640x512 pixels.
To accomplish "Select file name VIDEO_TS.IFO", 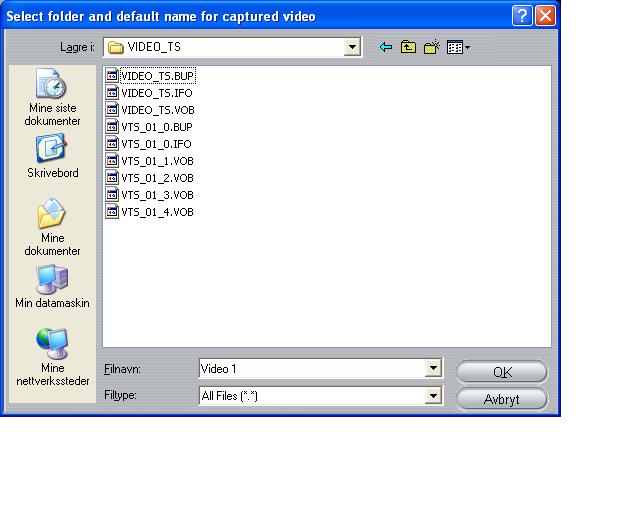I will pos(157,93).
